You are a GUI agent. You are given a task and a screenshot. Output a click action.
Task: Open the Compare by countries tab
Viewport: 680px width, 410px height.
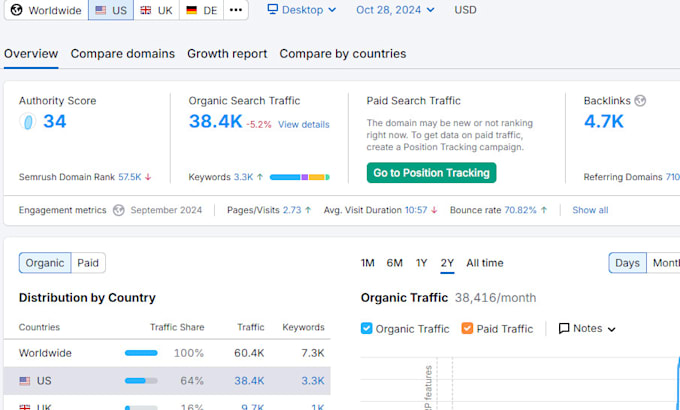pos(343,54)
